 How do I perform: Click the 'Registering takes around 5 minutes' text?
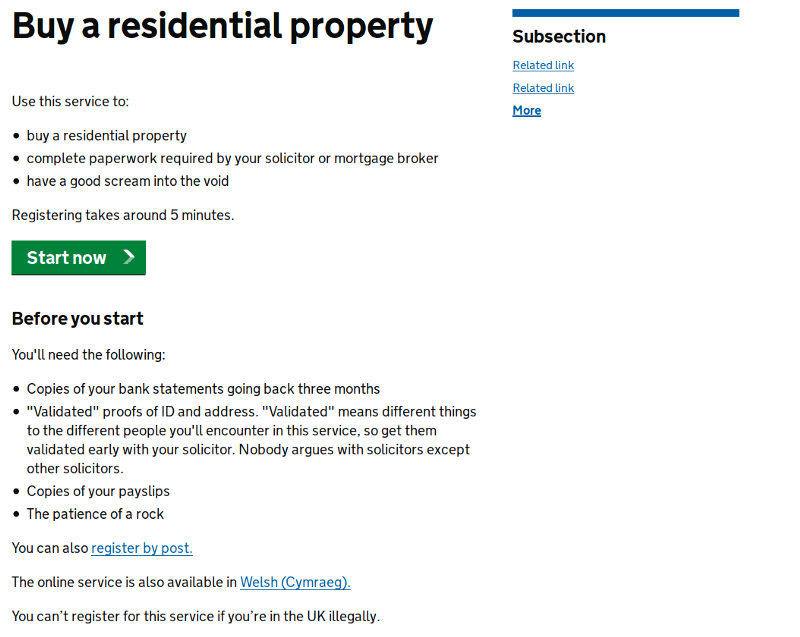coord(122,215)
